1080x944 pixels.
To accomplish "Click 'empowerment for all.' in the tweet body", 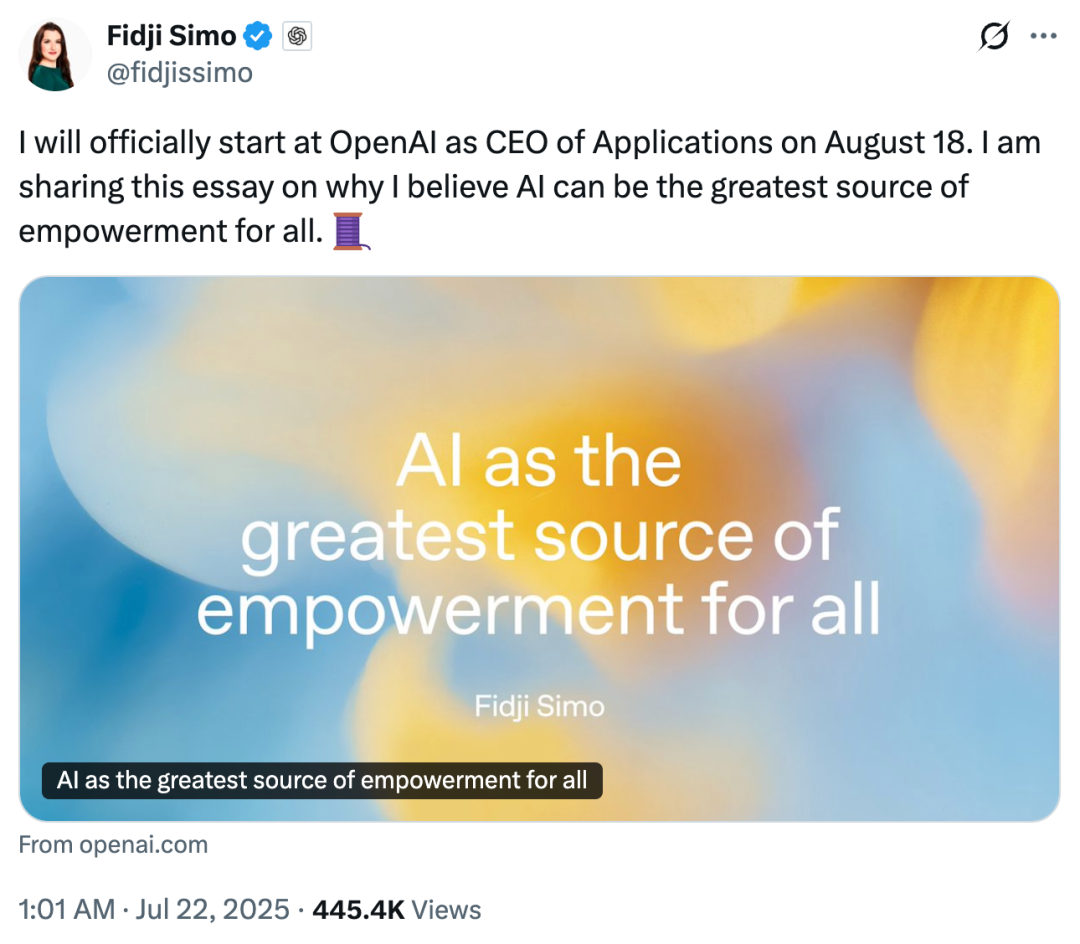I will point(171,231).
